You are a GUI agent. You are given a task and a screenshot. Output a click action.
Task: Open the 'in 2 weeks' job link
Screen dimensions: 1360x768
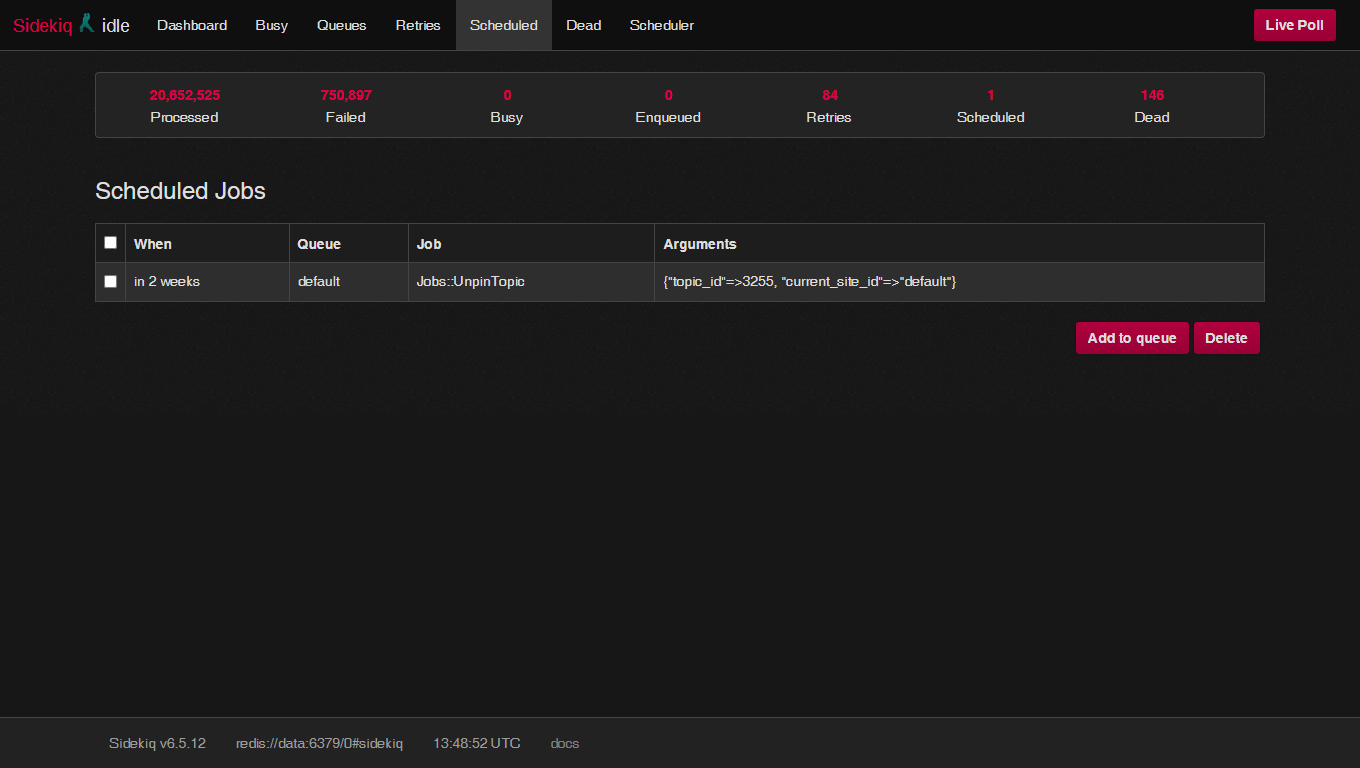tap(167, 282)
